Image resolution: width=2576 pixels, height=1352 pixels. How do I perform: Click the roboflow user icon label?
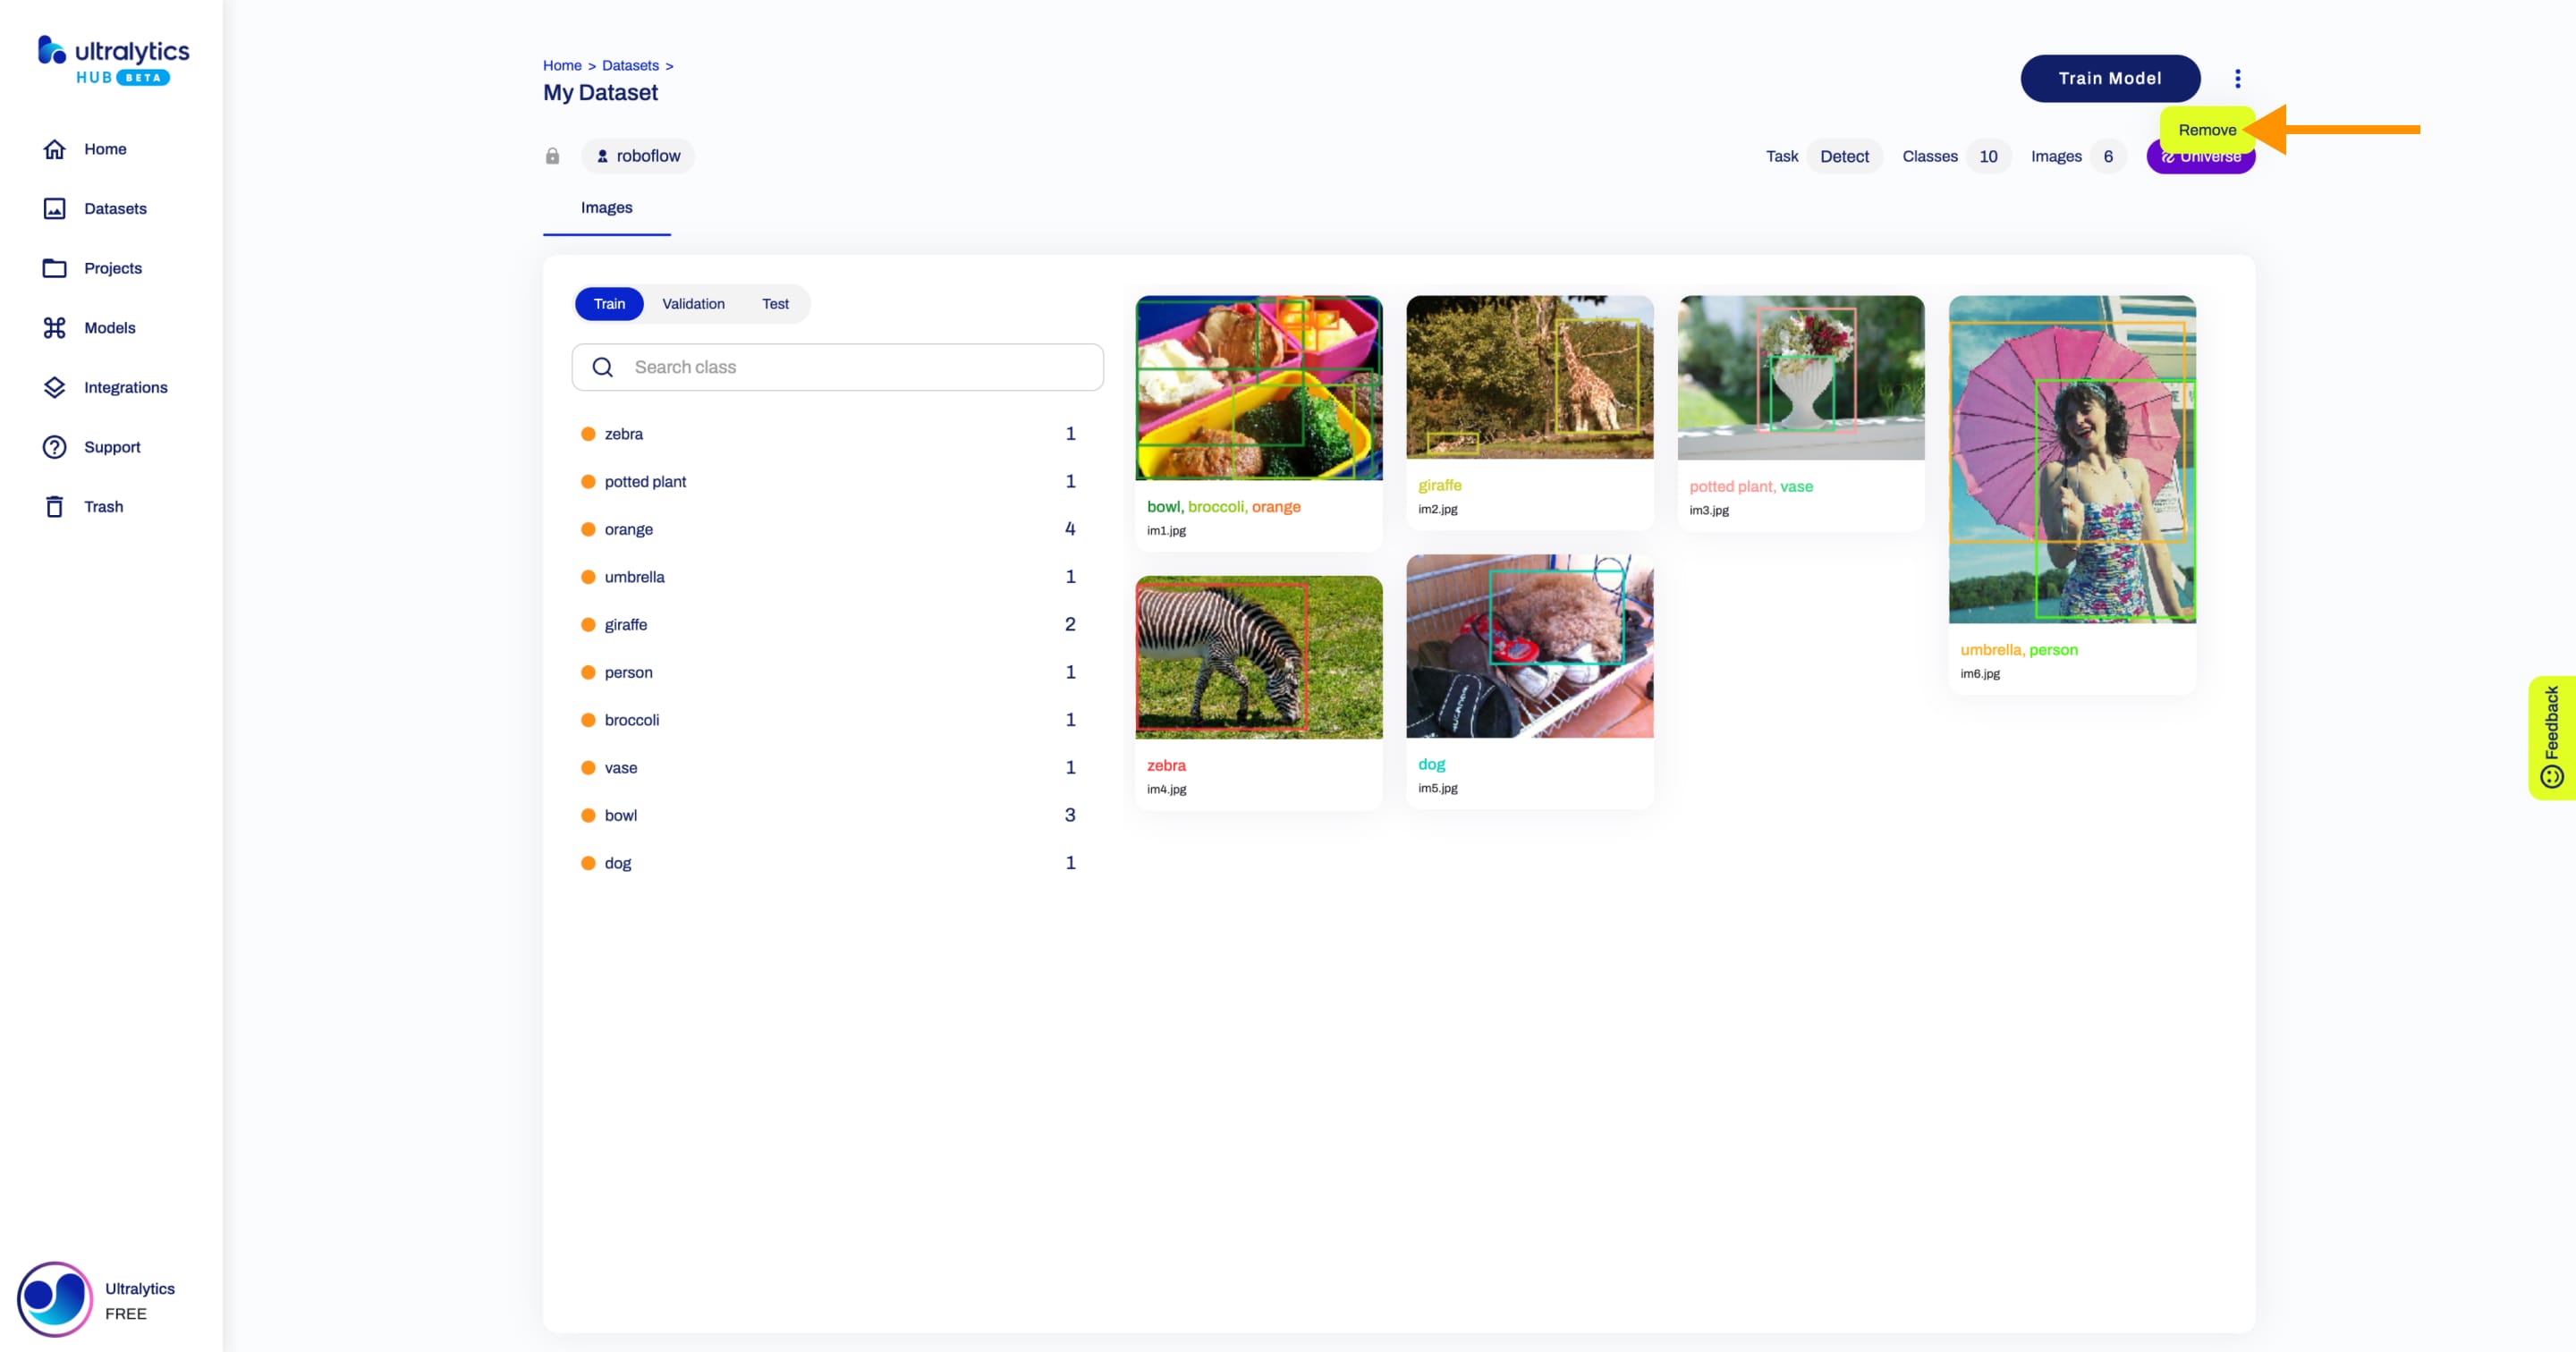(x=639, y=155)
